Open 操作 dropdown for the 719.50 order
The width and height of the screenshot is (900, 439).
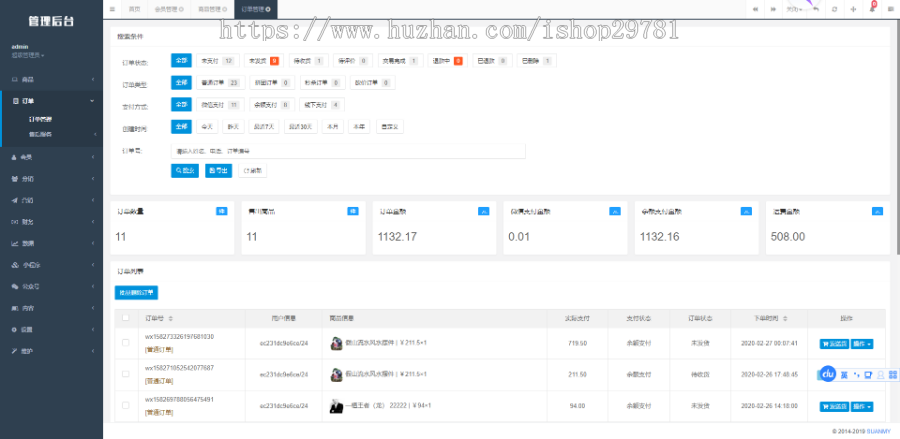[x=862, y=344]
